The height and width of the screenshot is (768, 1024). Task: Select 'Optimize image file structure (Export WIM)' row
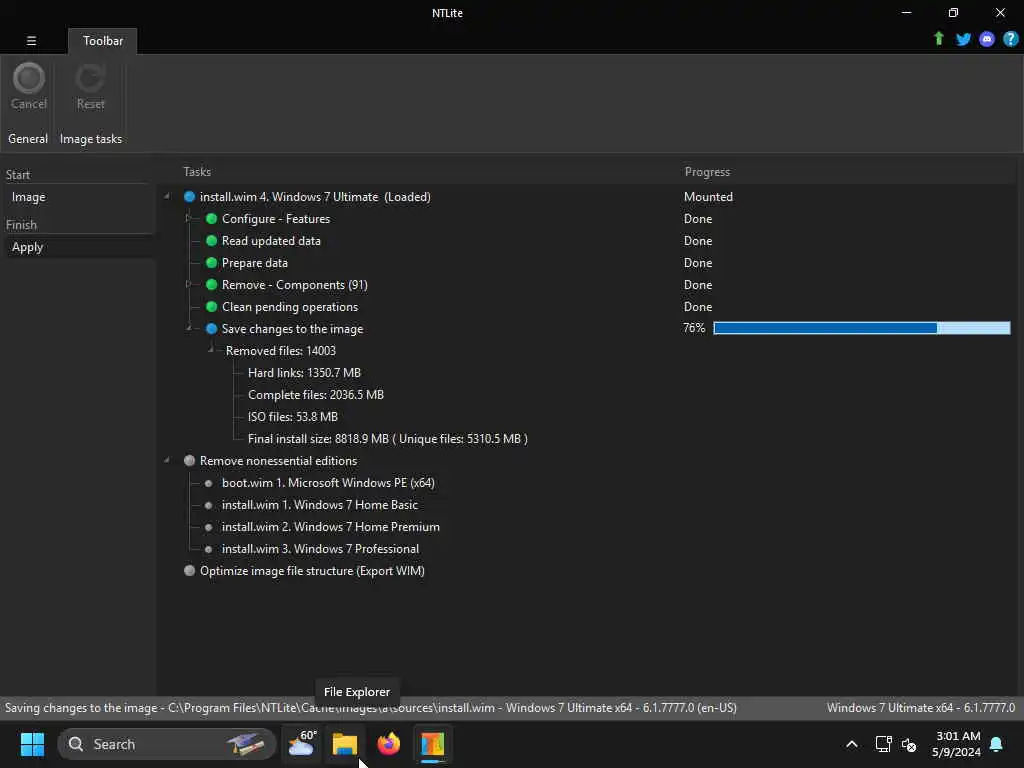(x=312, y=571)
